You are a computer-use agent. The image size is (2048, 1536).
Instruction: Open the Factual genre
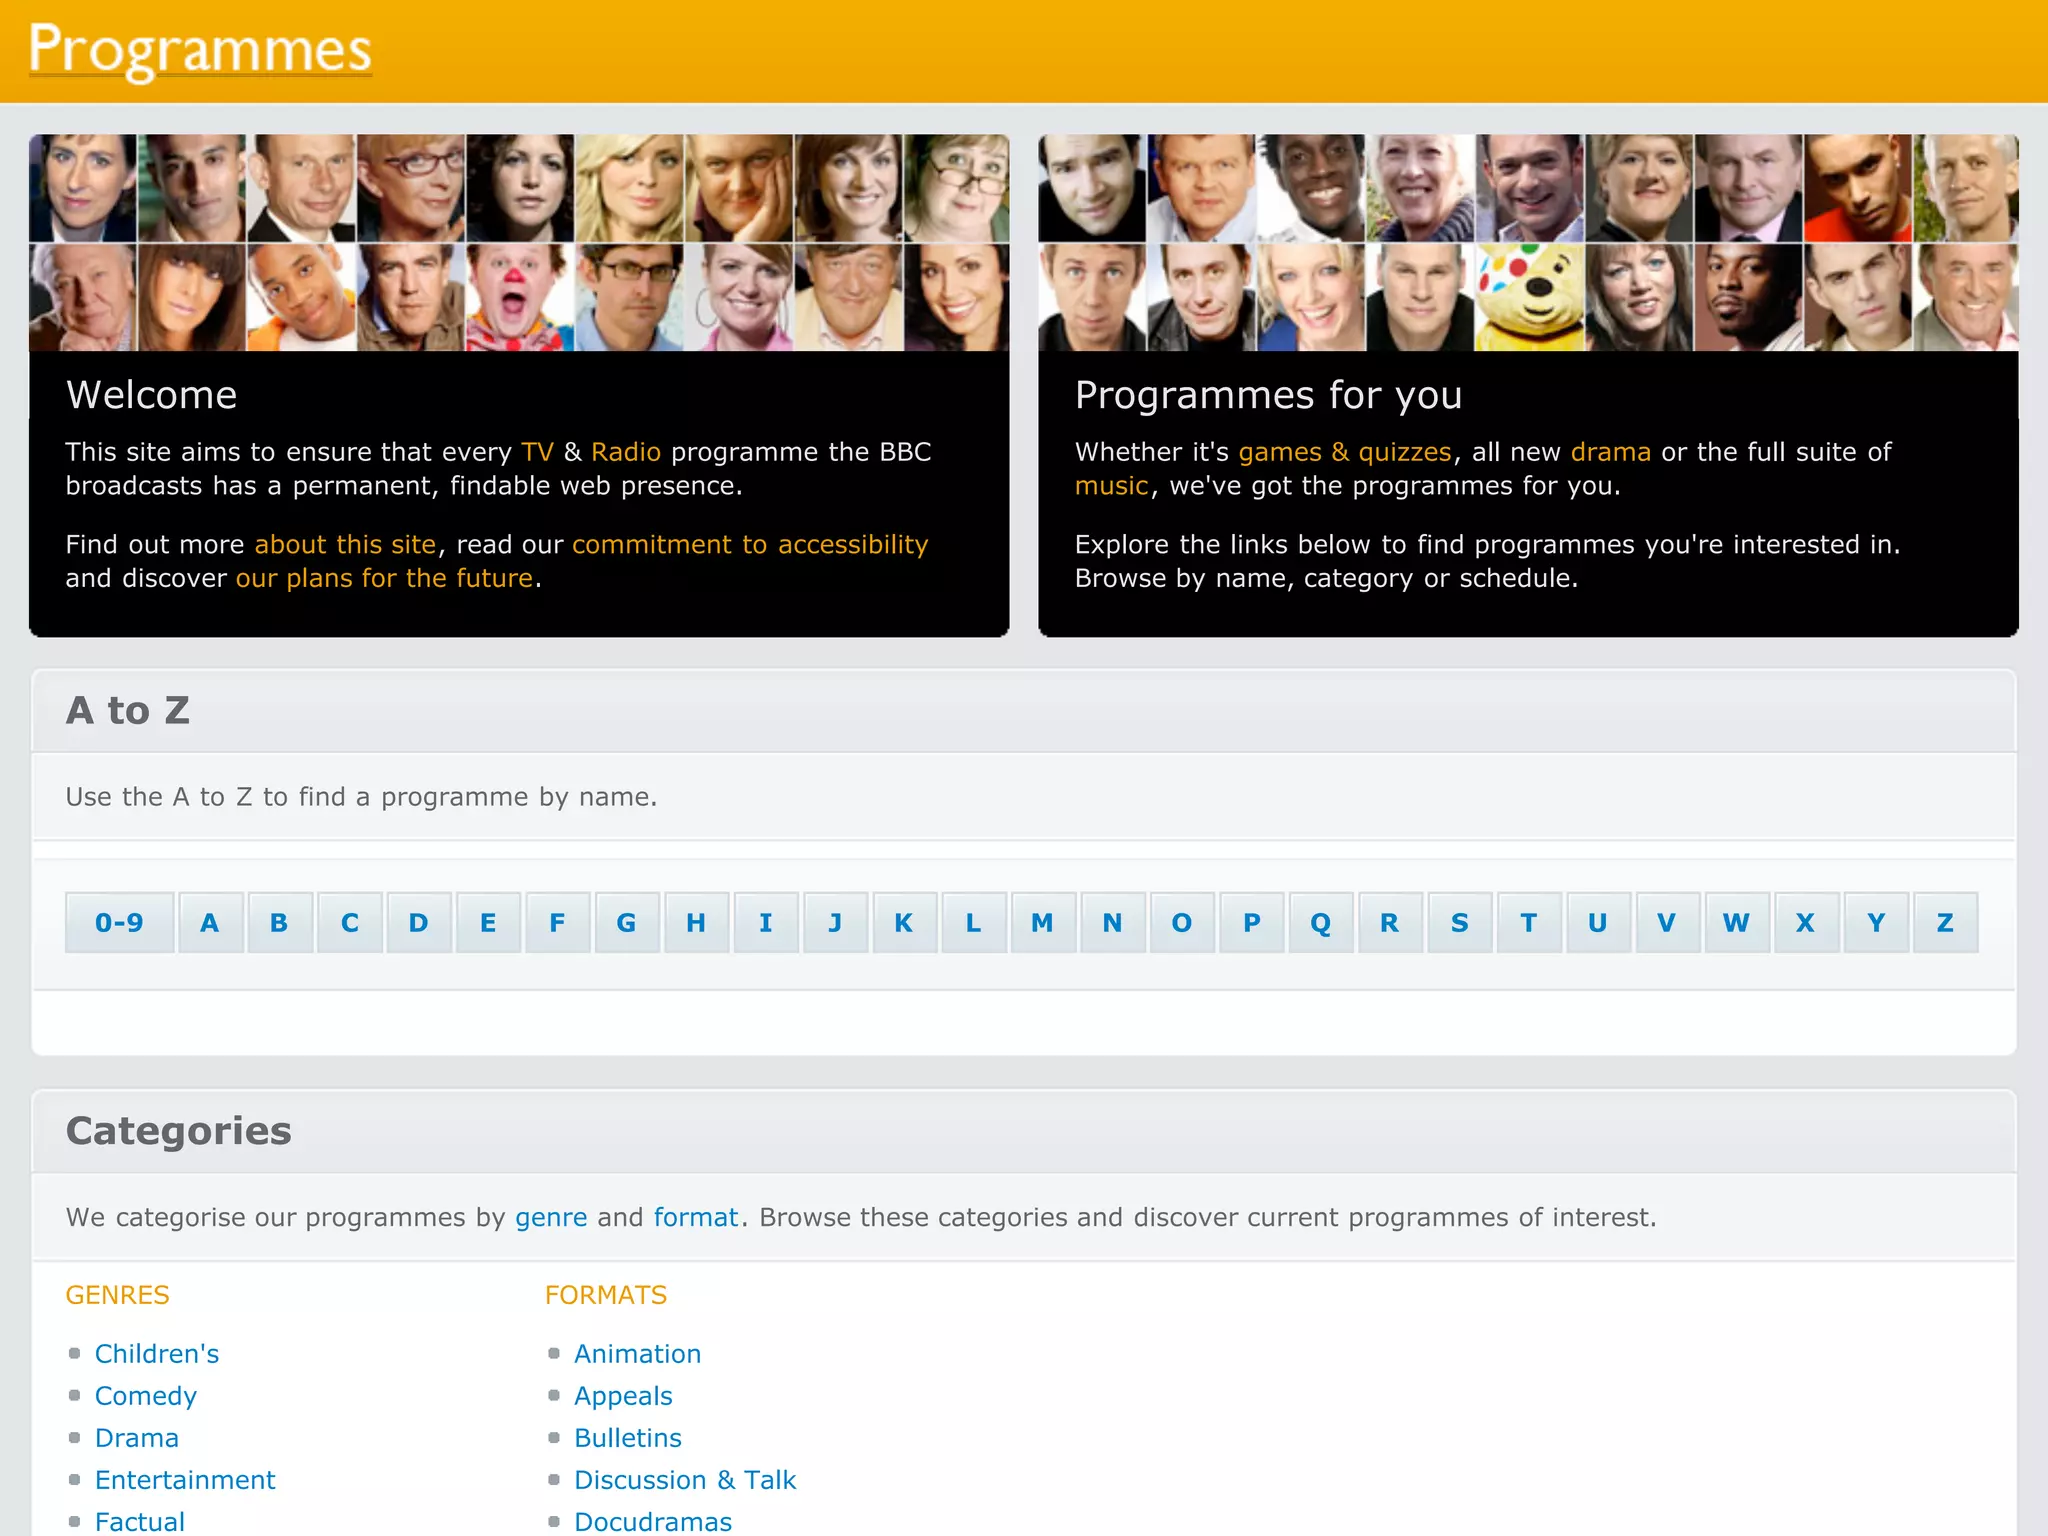coord(140,1522)
